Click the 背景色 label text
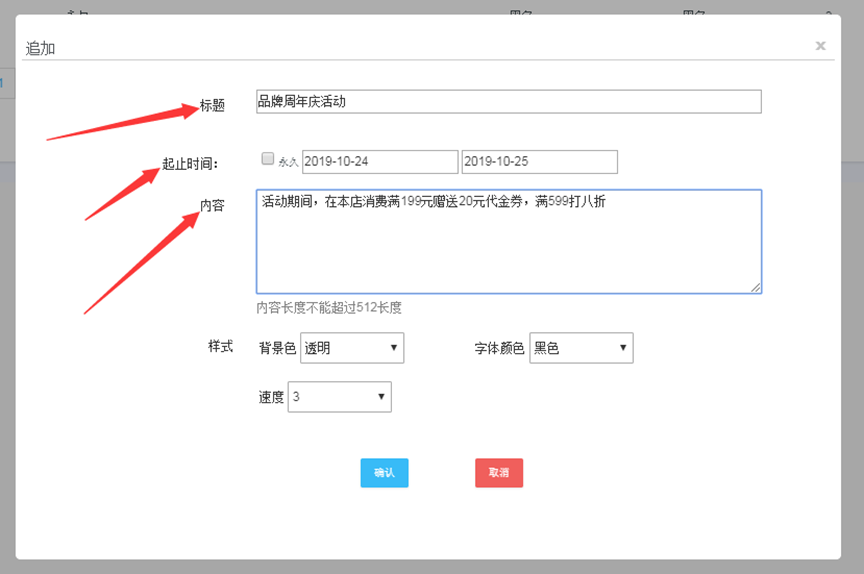The image size is (864, 574). click(277, 348)
